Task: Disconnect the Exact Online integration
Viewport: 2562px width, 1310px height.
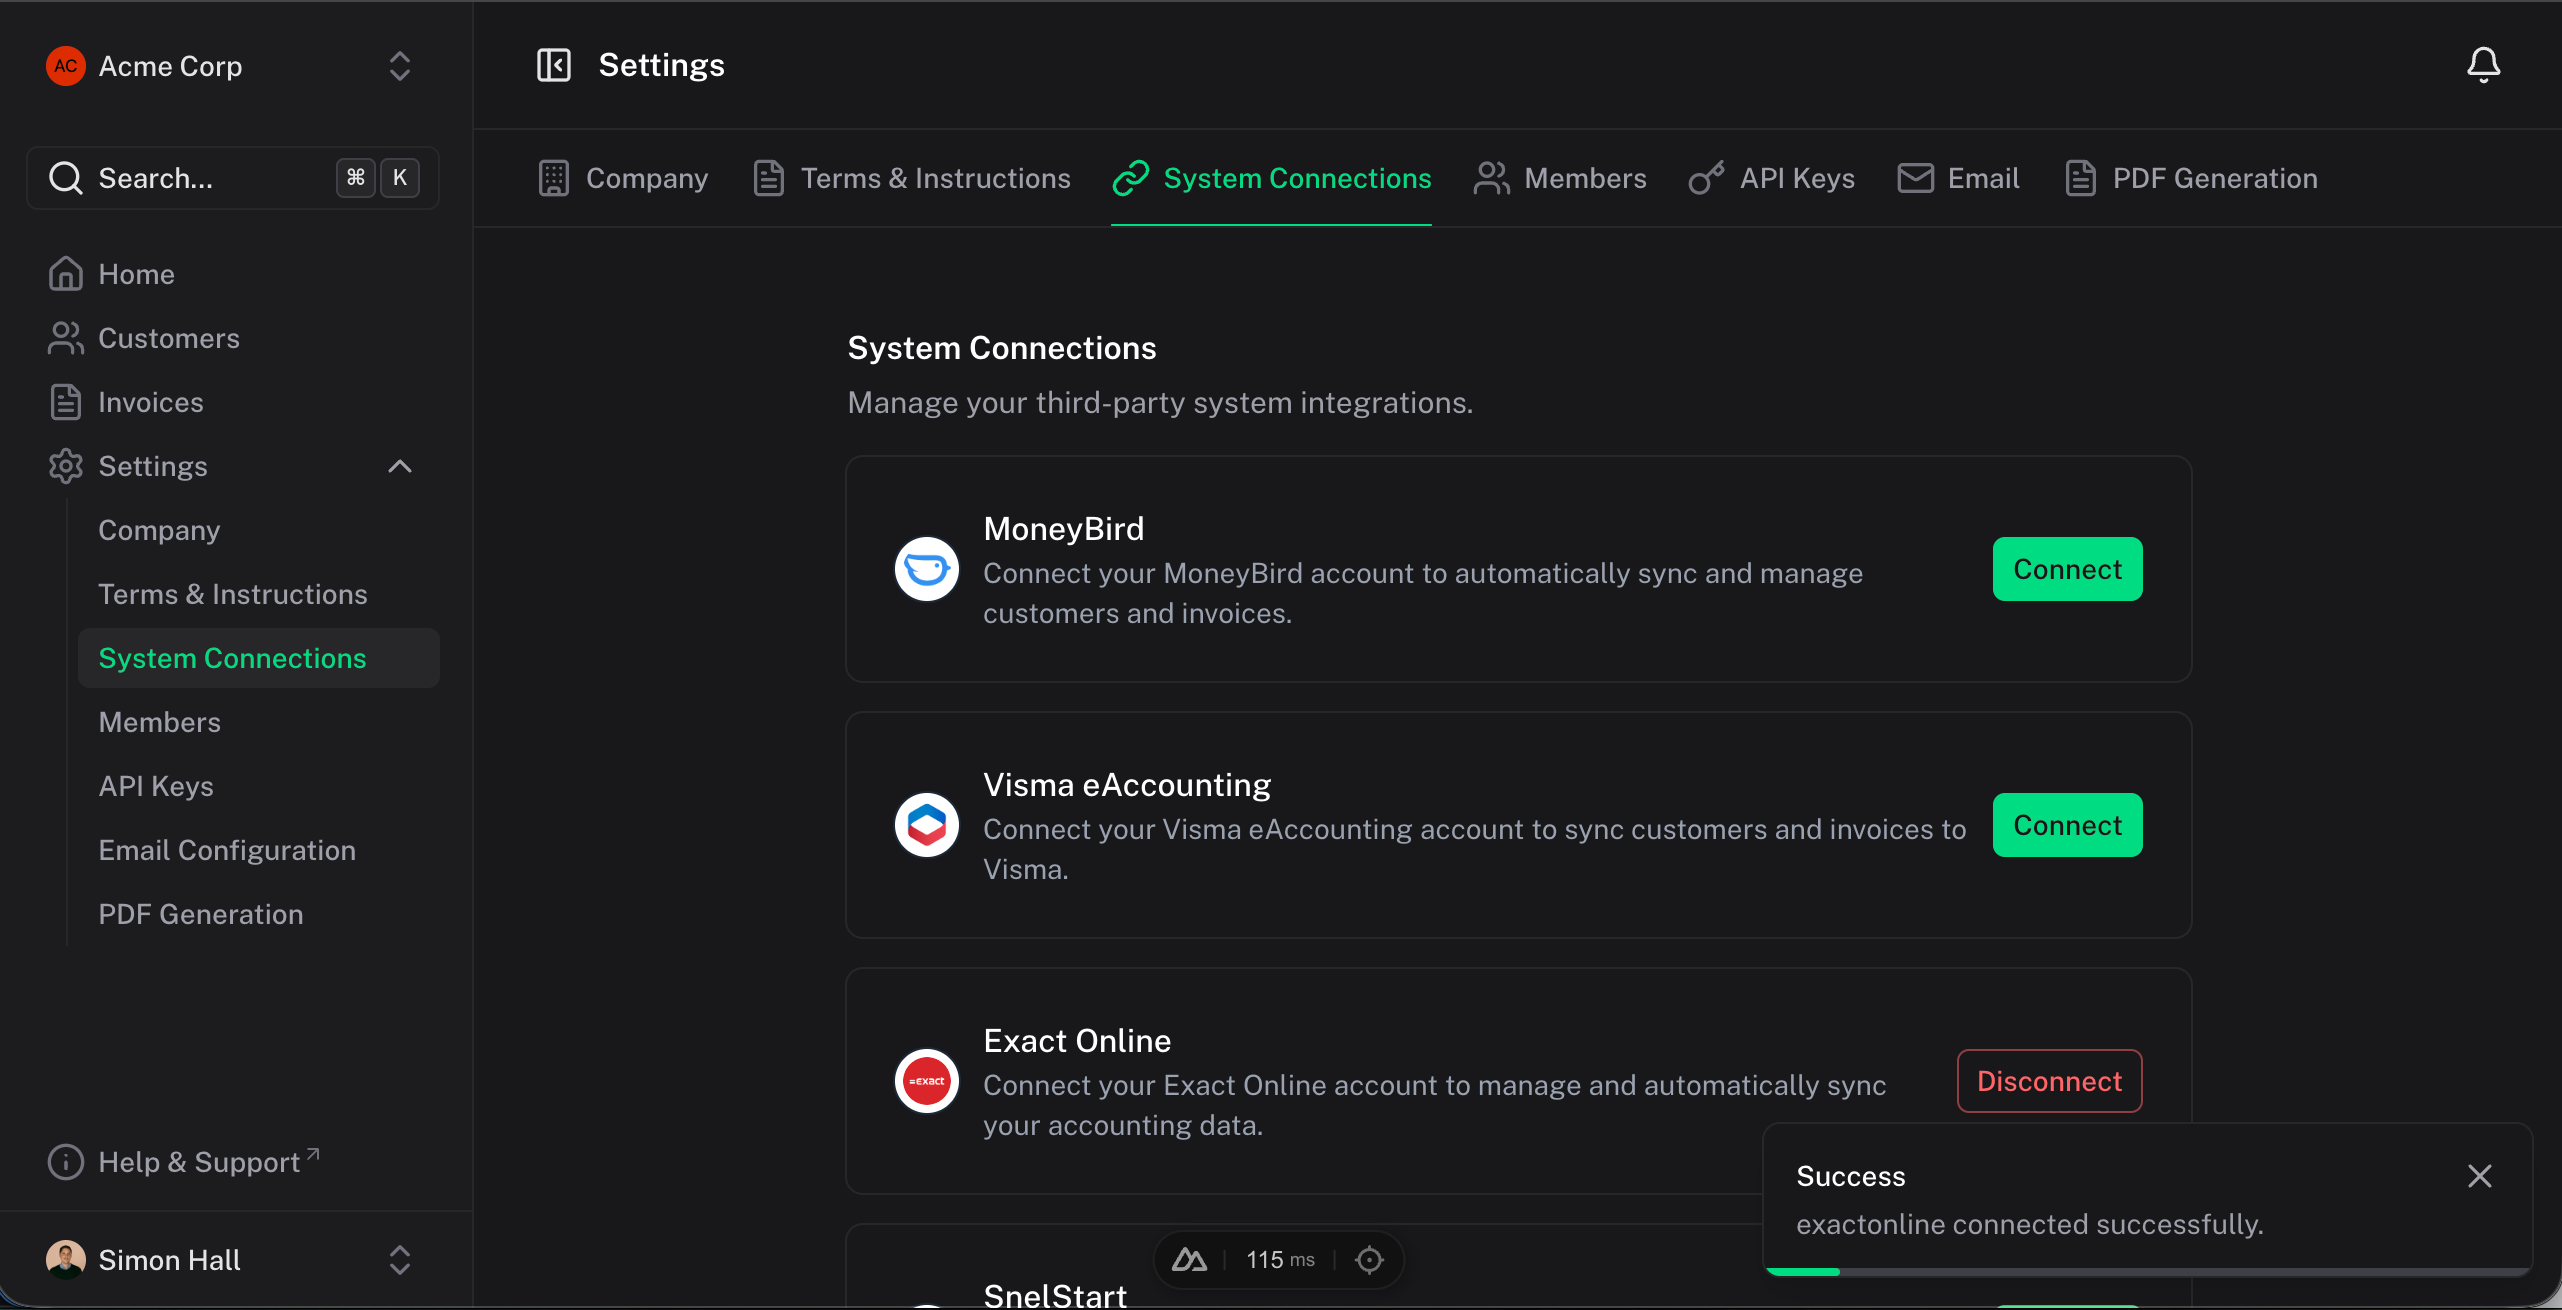Action: tap(2050, 1081)
